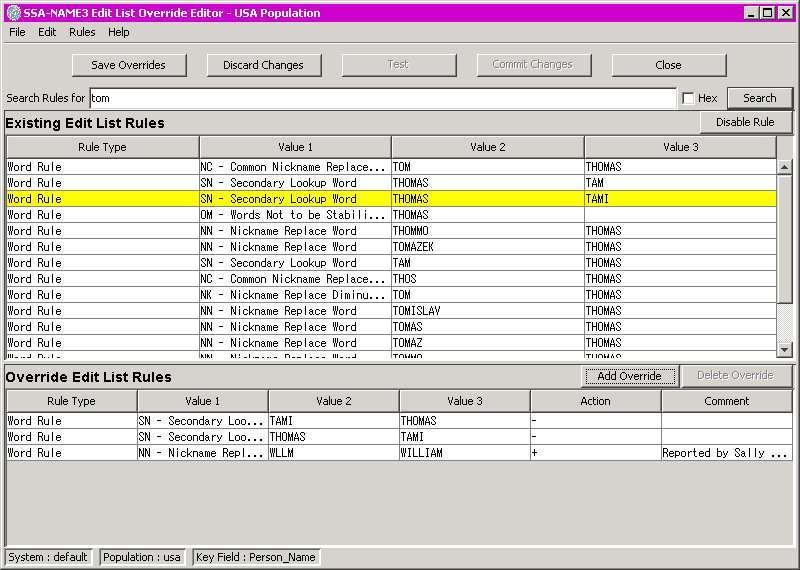Click the Action column header in overrides table
Viewport: 800px width, 570px height.
[x=595, y=401]
